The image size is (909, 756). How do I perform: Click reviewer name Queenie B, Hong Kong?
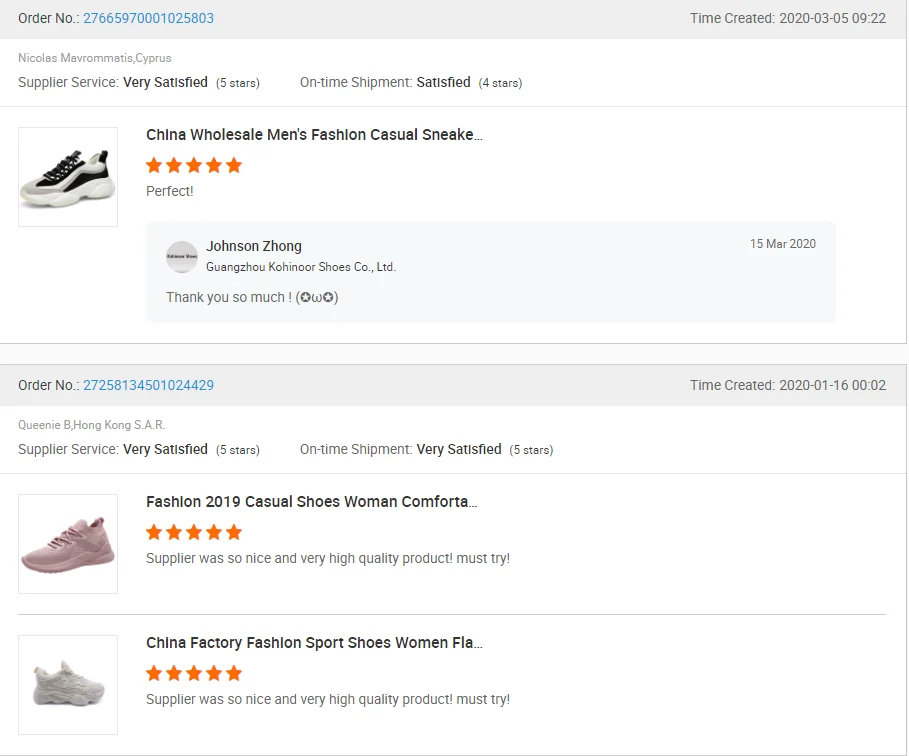pos(92,425)
